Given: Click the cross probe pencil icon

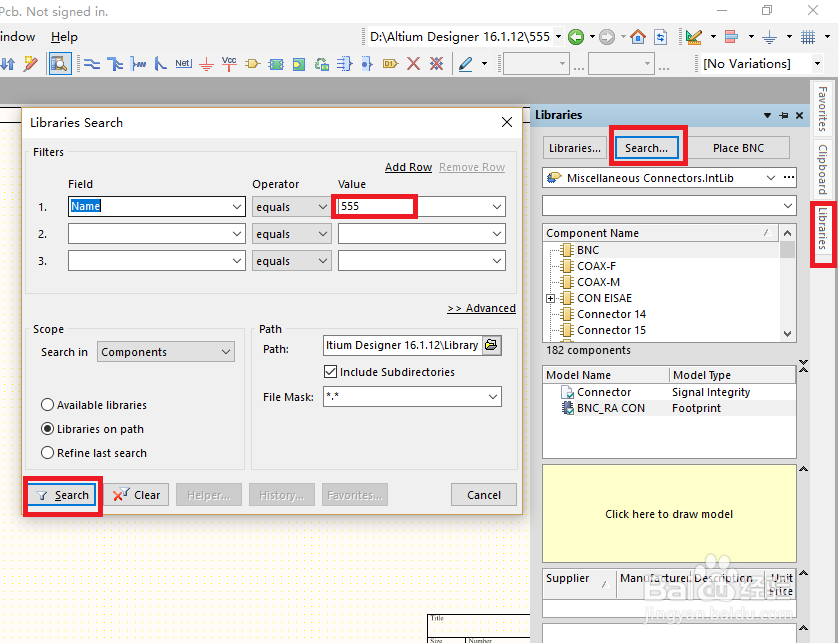Looking at the screenshot, I should [31, 65].
